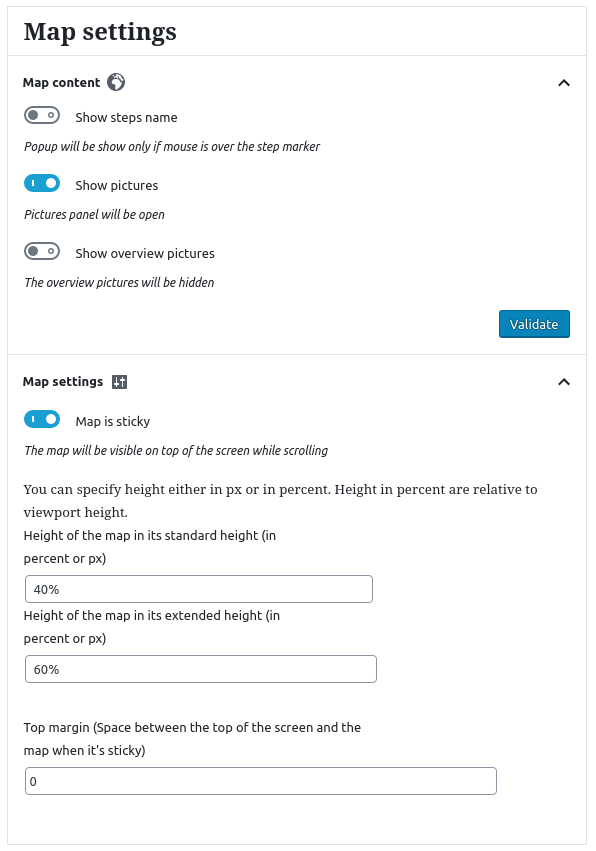Collapse the Map content section chevron
Viewport: 596px width, 851px height.
564,83
